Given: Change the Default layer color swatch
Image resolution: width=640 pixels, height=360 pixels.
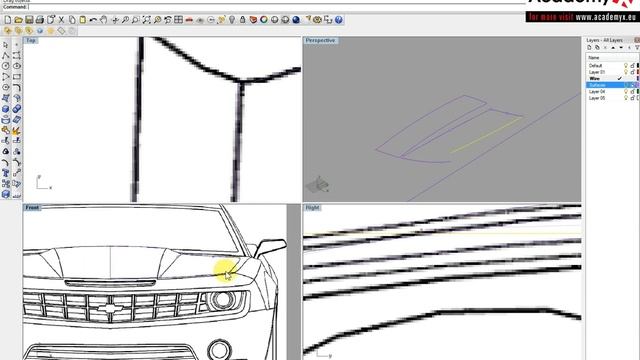Looking at the screenshot, I should pos(638,65).
